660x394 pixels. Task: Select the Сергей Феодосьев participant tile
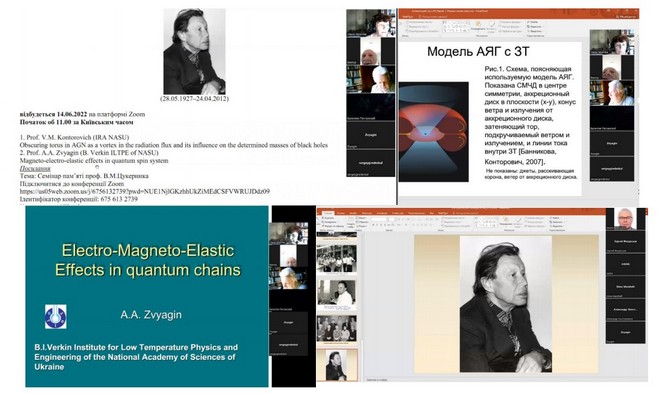pyautogui.click(x=625, y=242)
